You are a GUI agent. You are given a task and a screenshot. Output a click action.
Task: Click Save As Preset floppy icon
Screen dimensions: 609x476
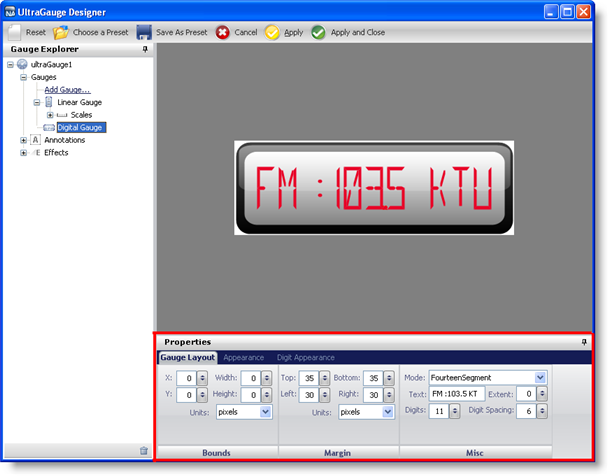click(x=144, y=32)
